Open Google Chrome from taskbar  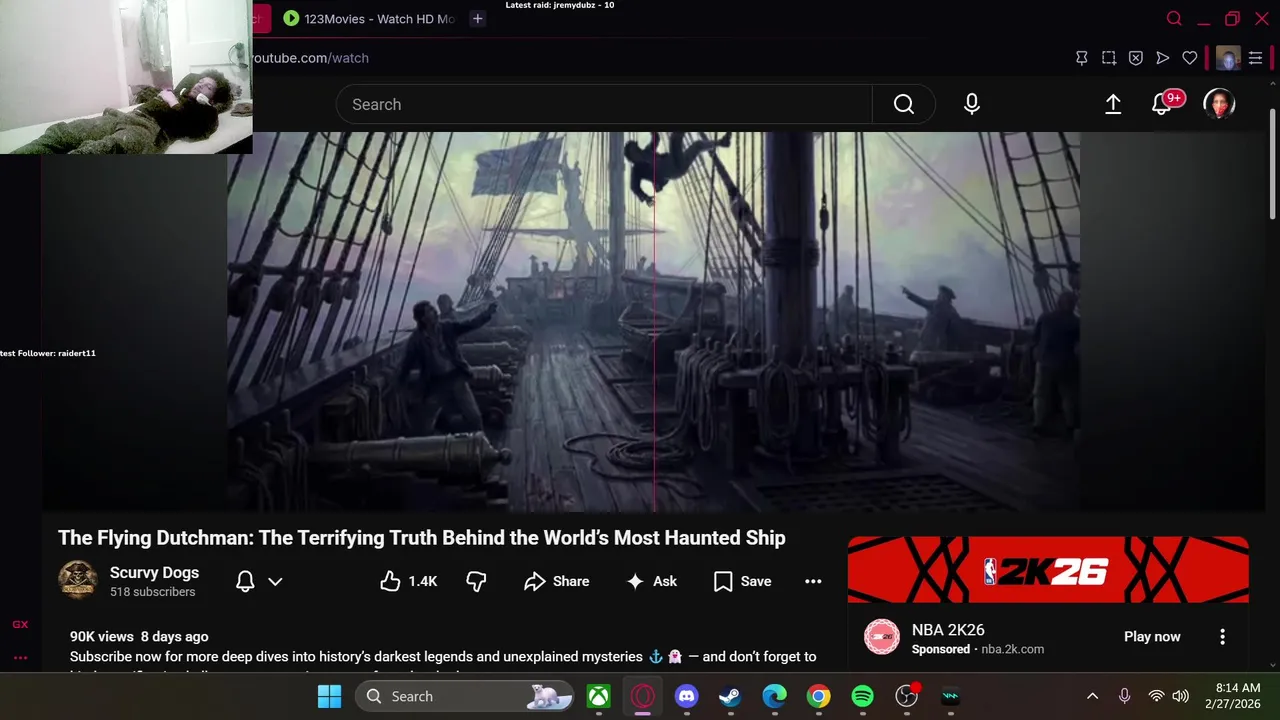click(818, 696)
